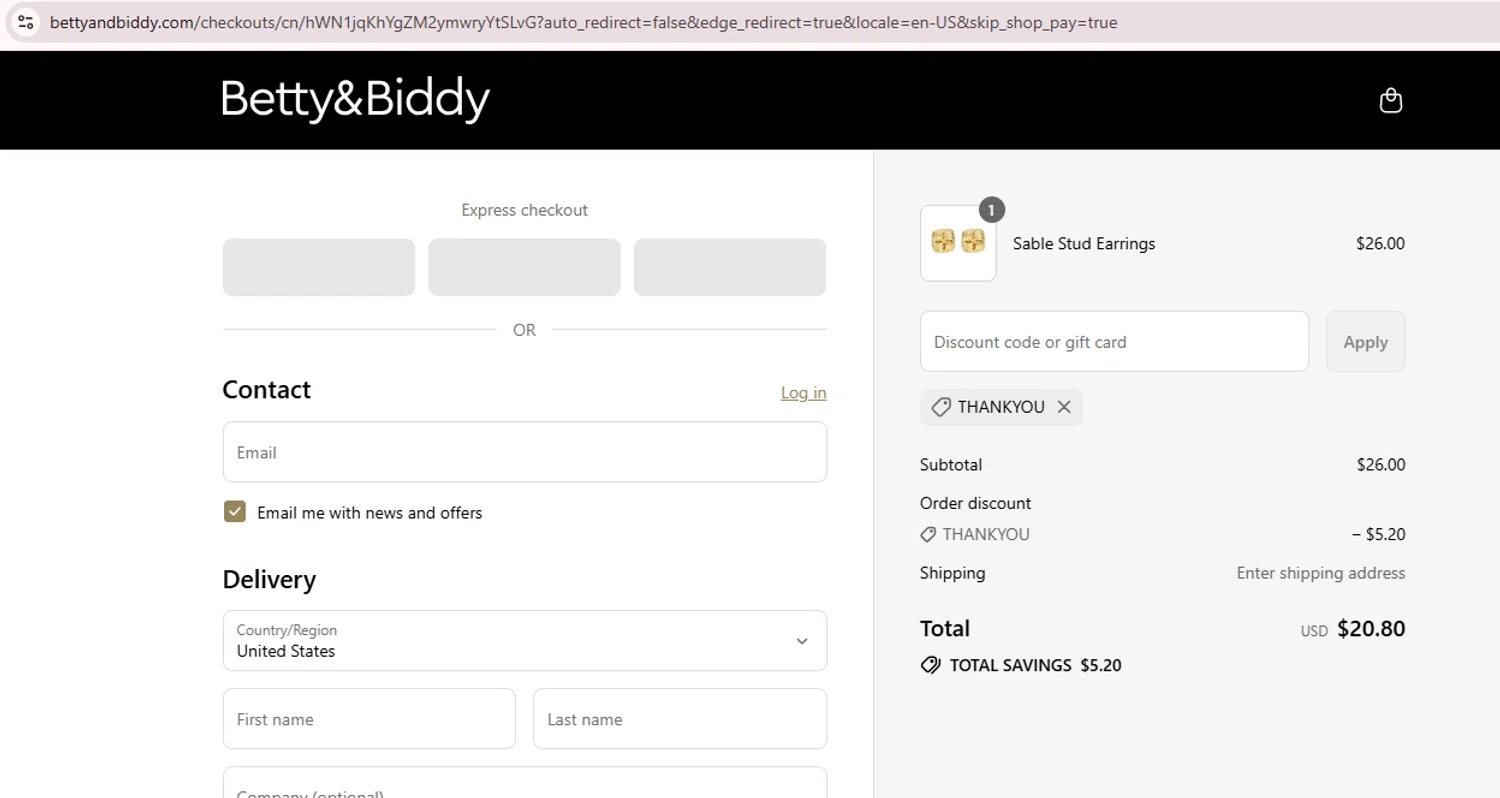Open the shopping bag cart icon
The height and width of the screenshot is (798, 1500).
coord(1391,101)
